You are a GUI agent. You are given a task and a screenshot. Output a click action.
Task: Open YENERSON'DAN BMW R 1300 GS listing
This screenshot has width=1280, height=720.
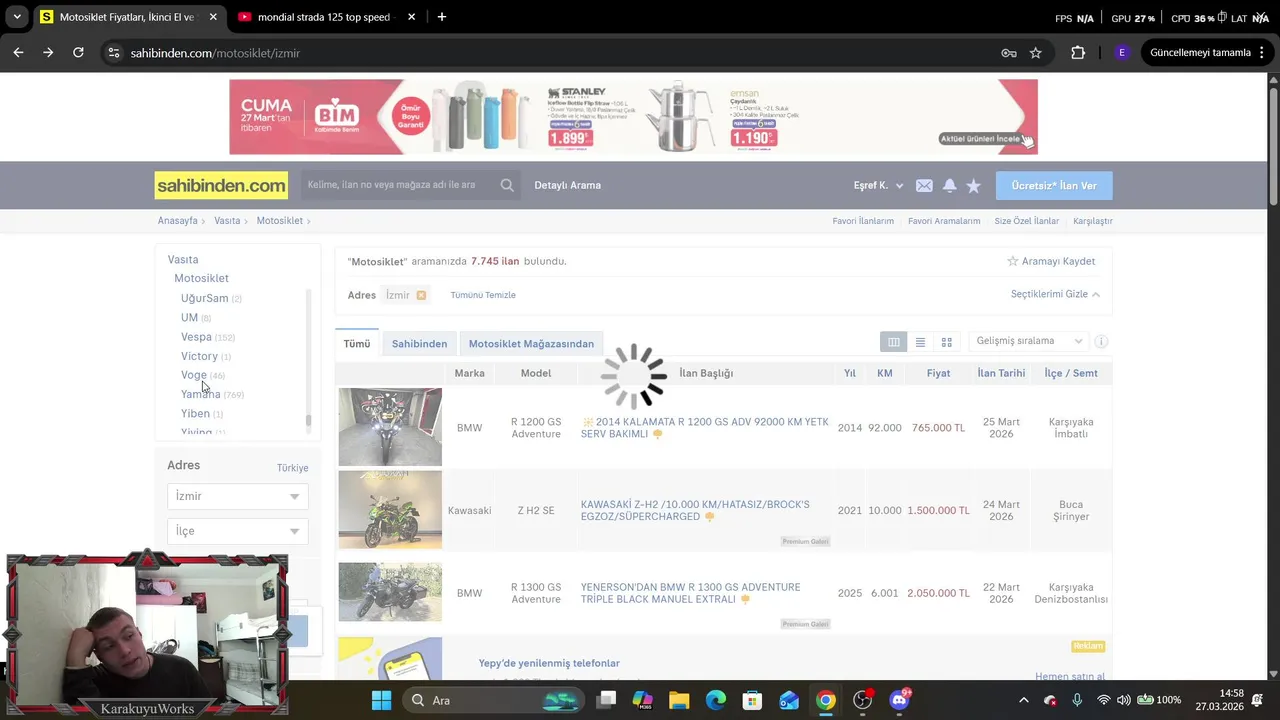pos(691,593)
